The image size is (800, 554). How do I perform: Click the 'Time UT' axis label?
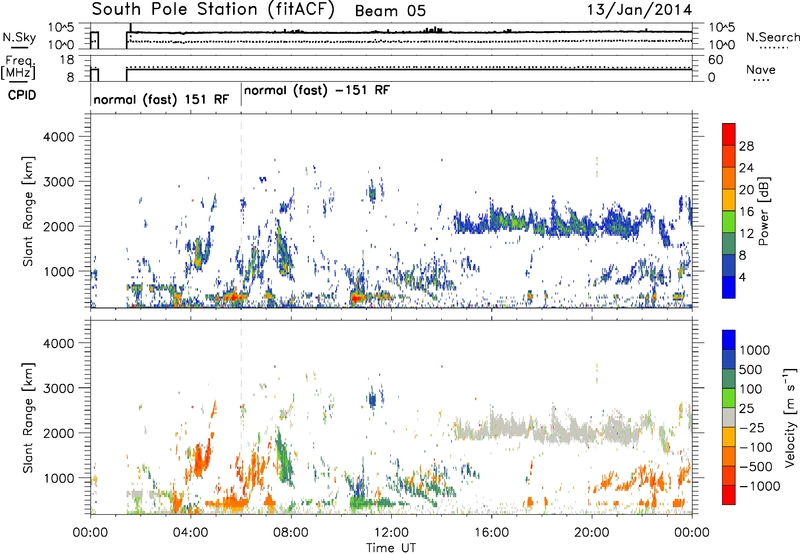pyautogui.click(x=391, y=547)
